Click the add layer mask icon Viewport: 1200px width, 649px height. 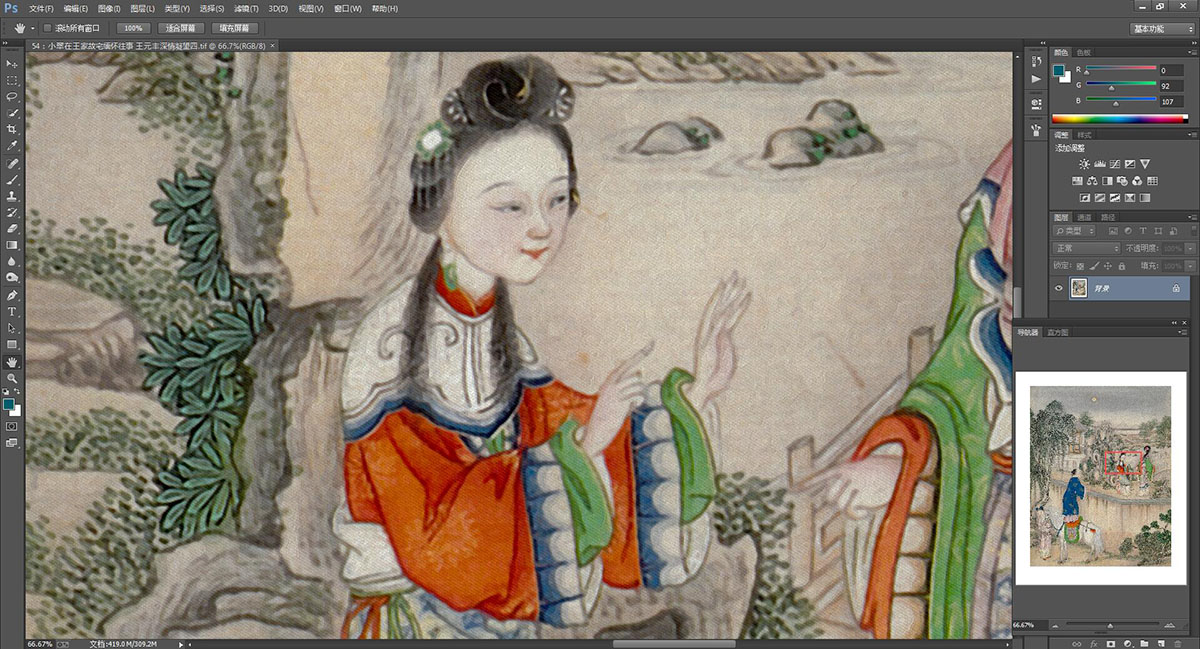[1110, 643]
